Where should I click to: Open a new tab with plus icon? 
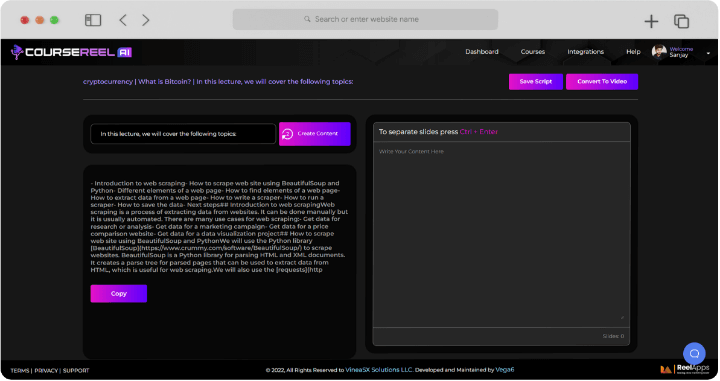tap(651, 21)
